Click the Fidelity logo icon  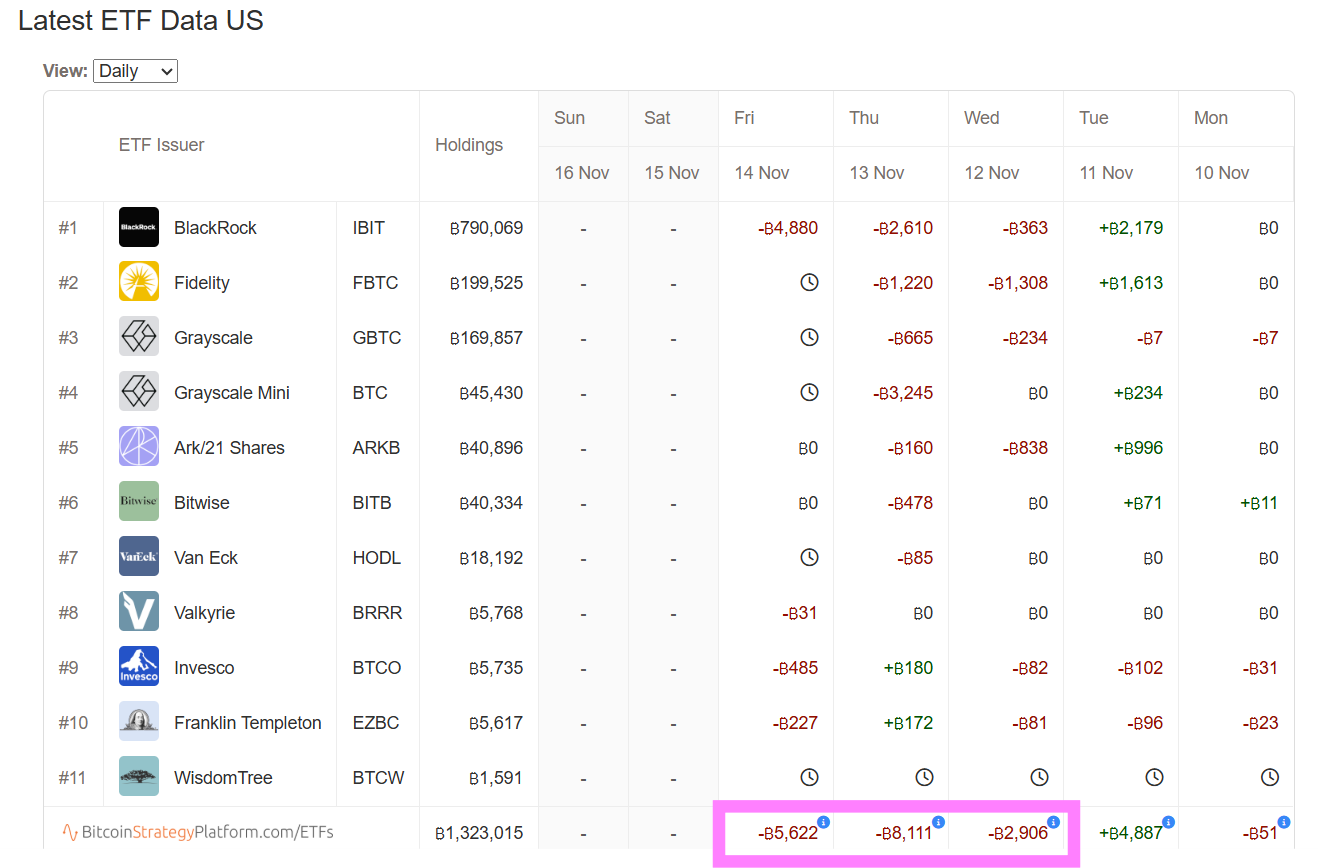coord(139,282)
